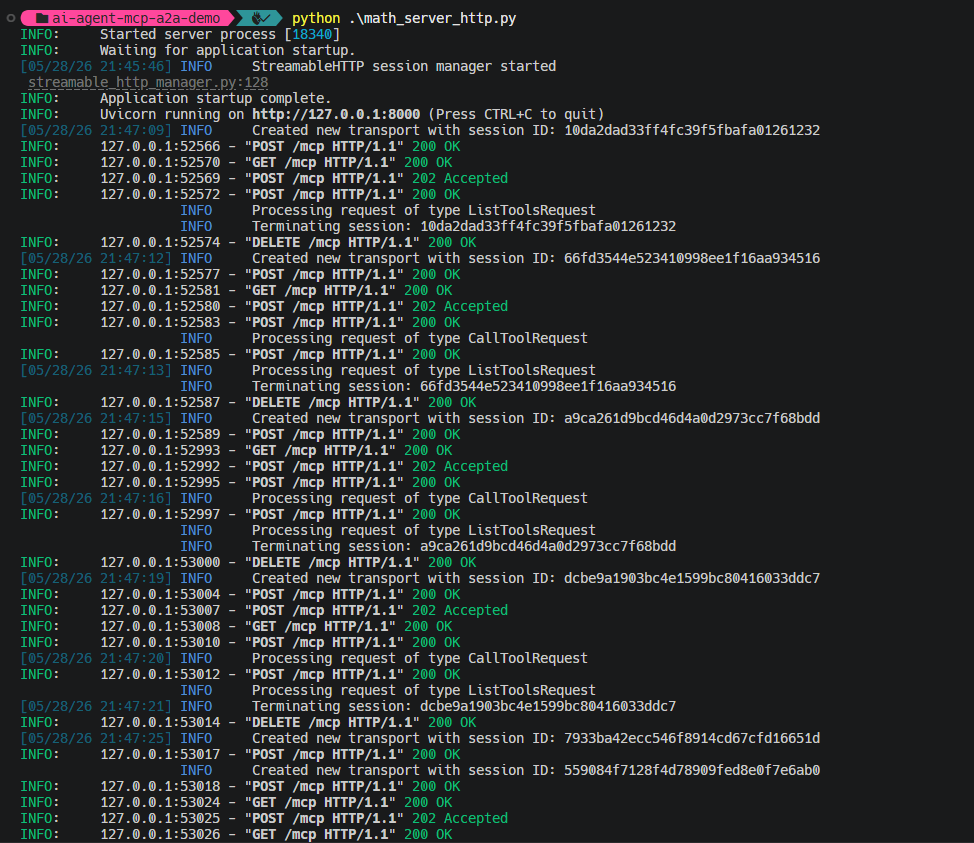The width and height of the screenshot is (974, 843).
Task: Click '202 Accepted' on the 53025 row
Action: (x=460, y=818)
